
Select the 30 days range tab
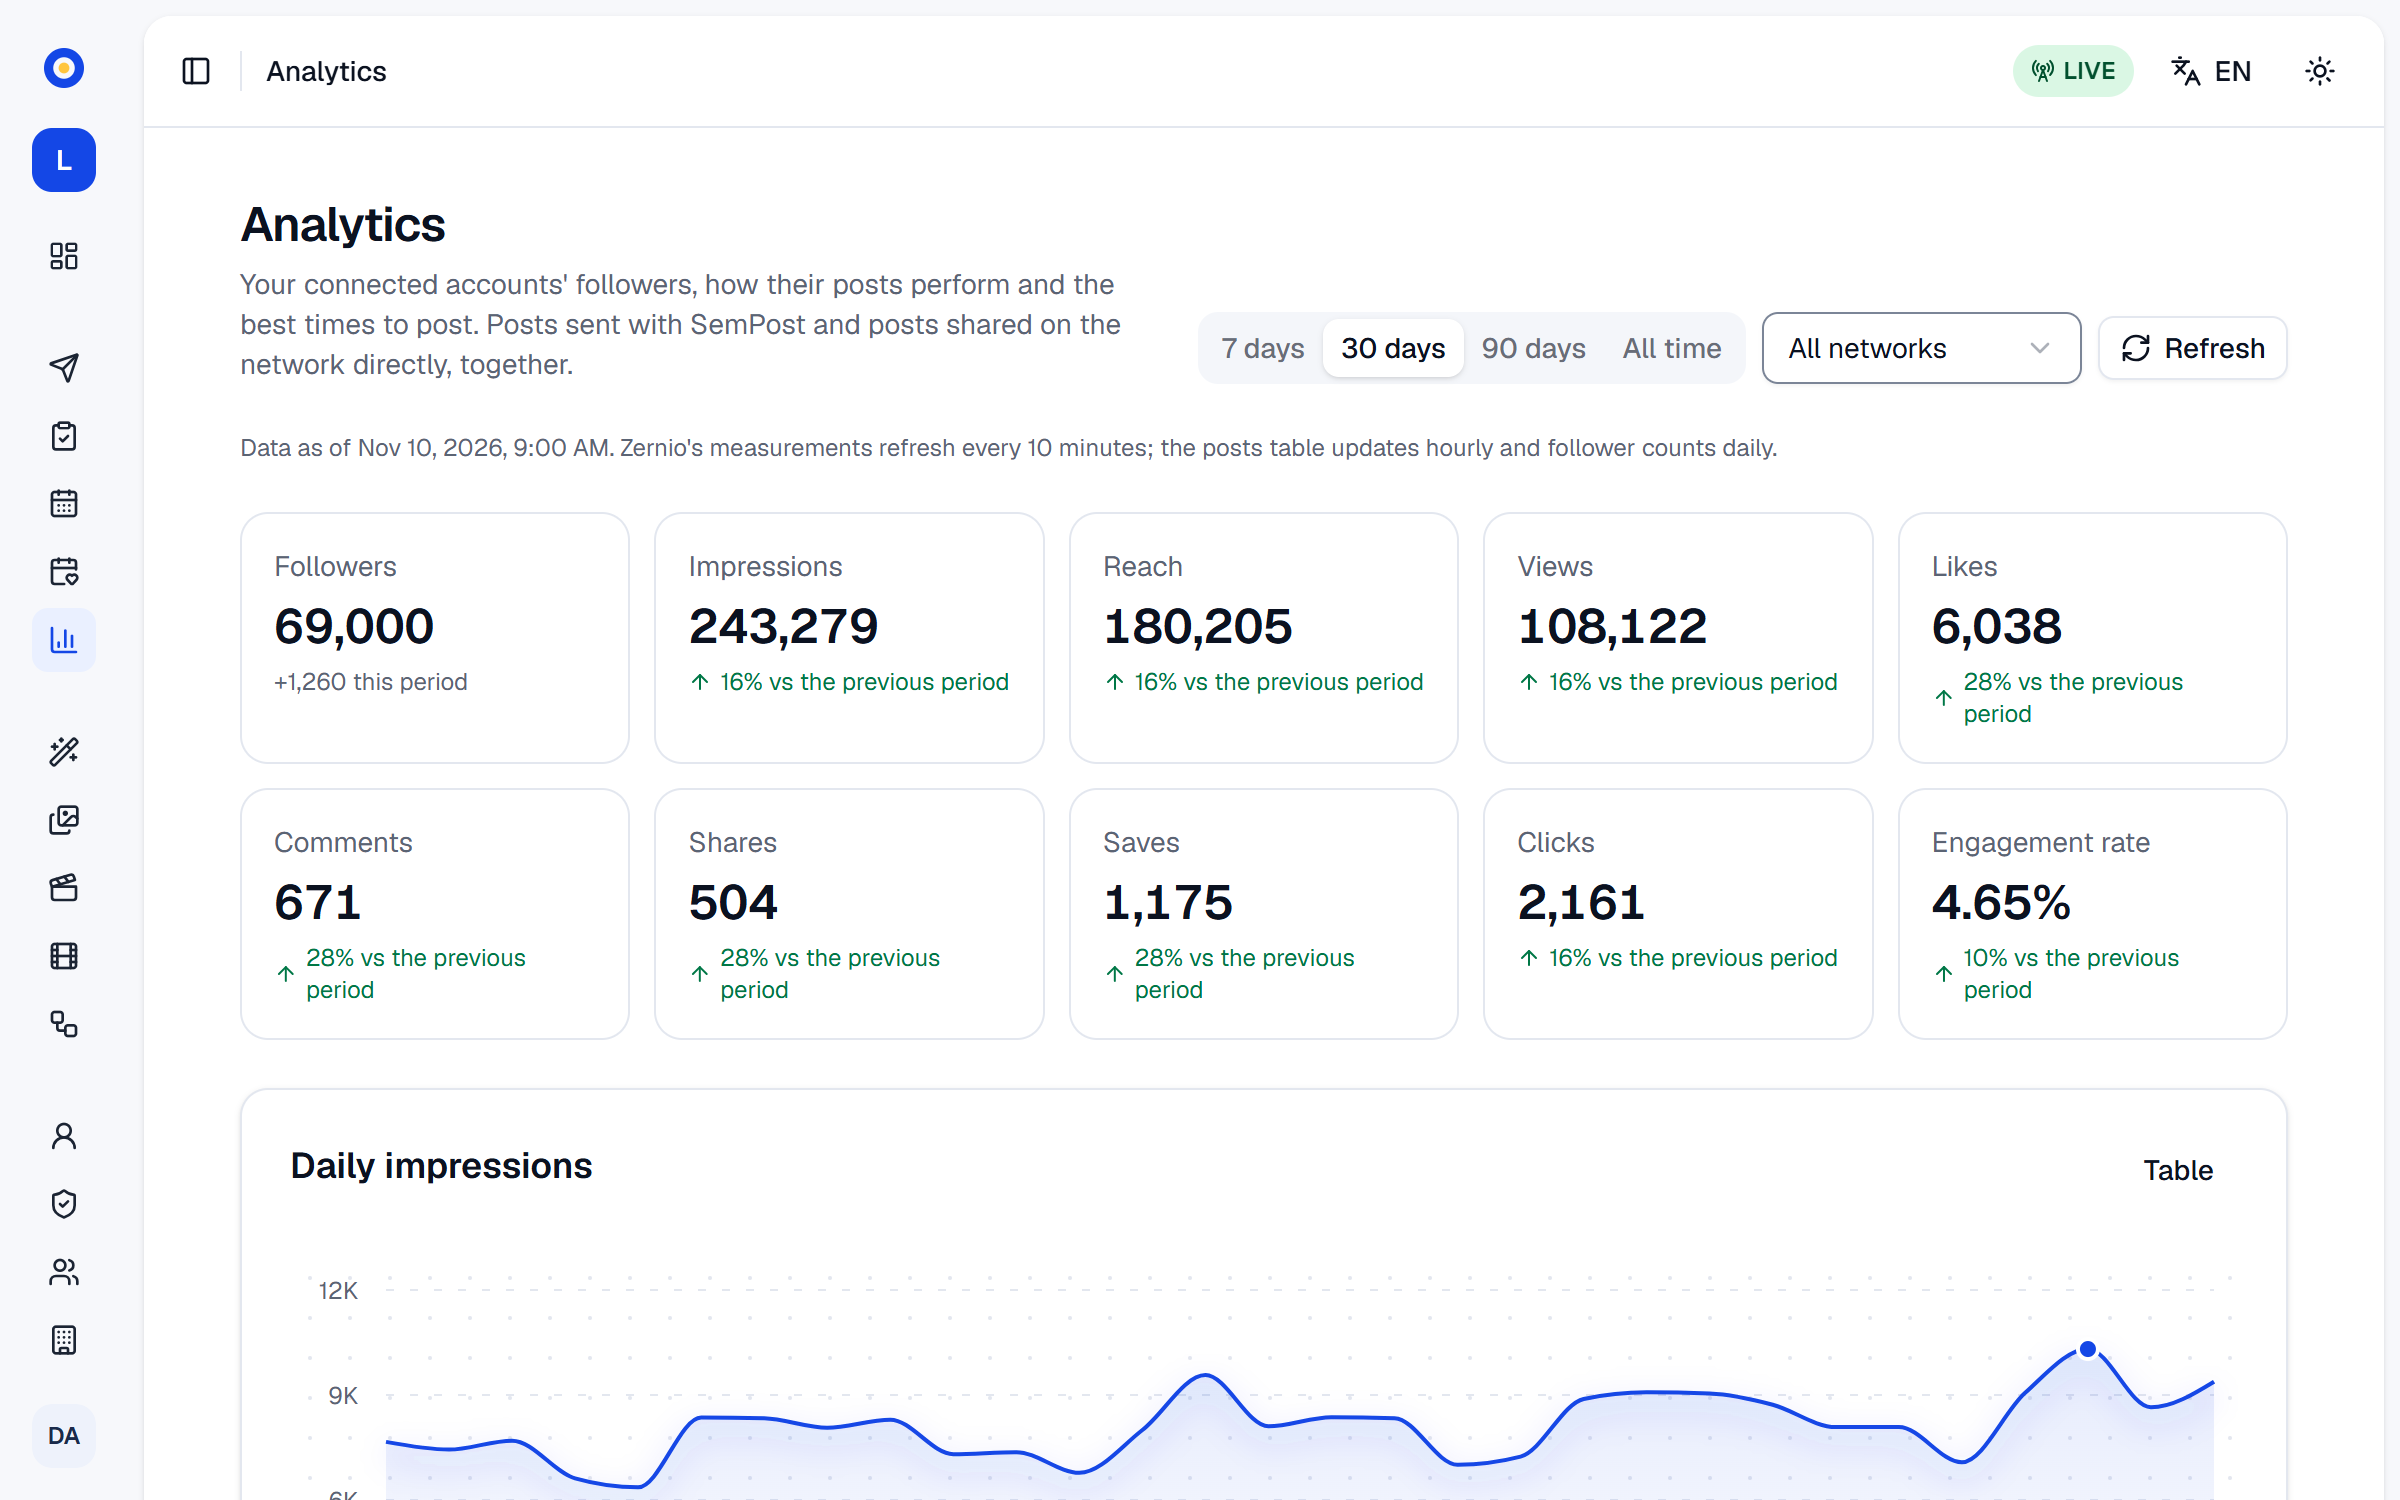[x=1393, y=348]
